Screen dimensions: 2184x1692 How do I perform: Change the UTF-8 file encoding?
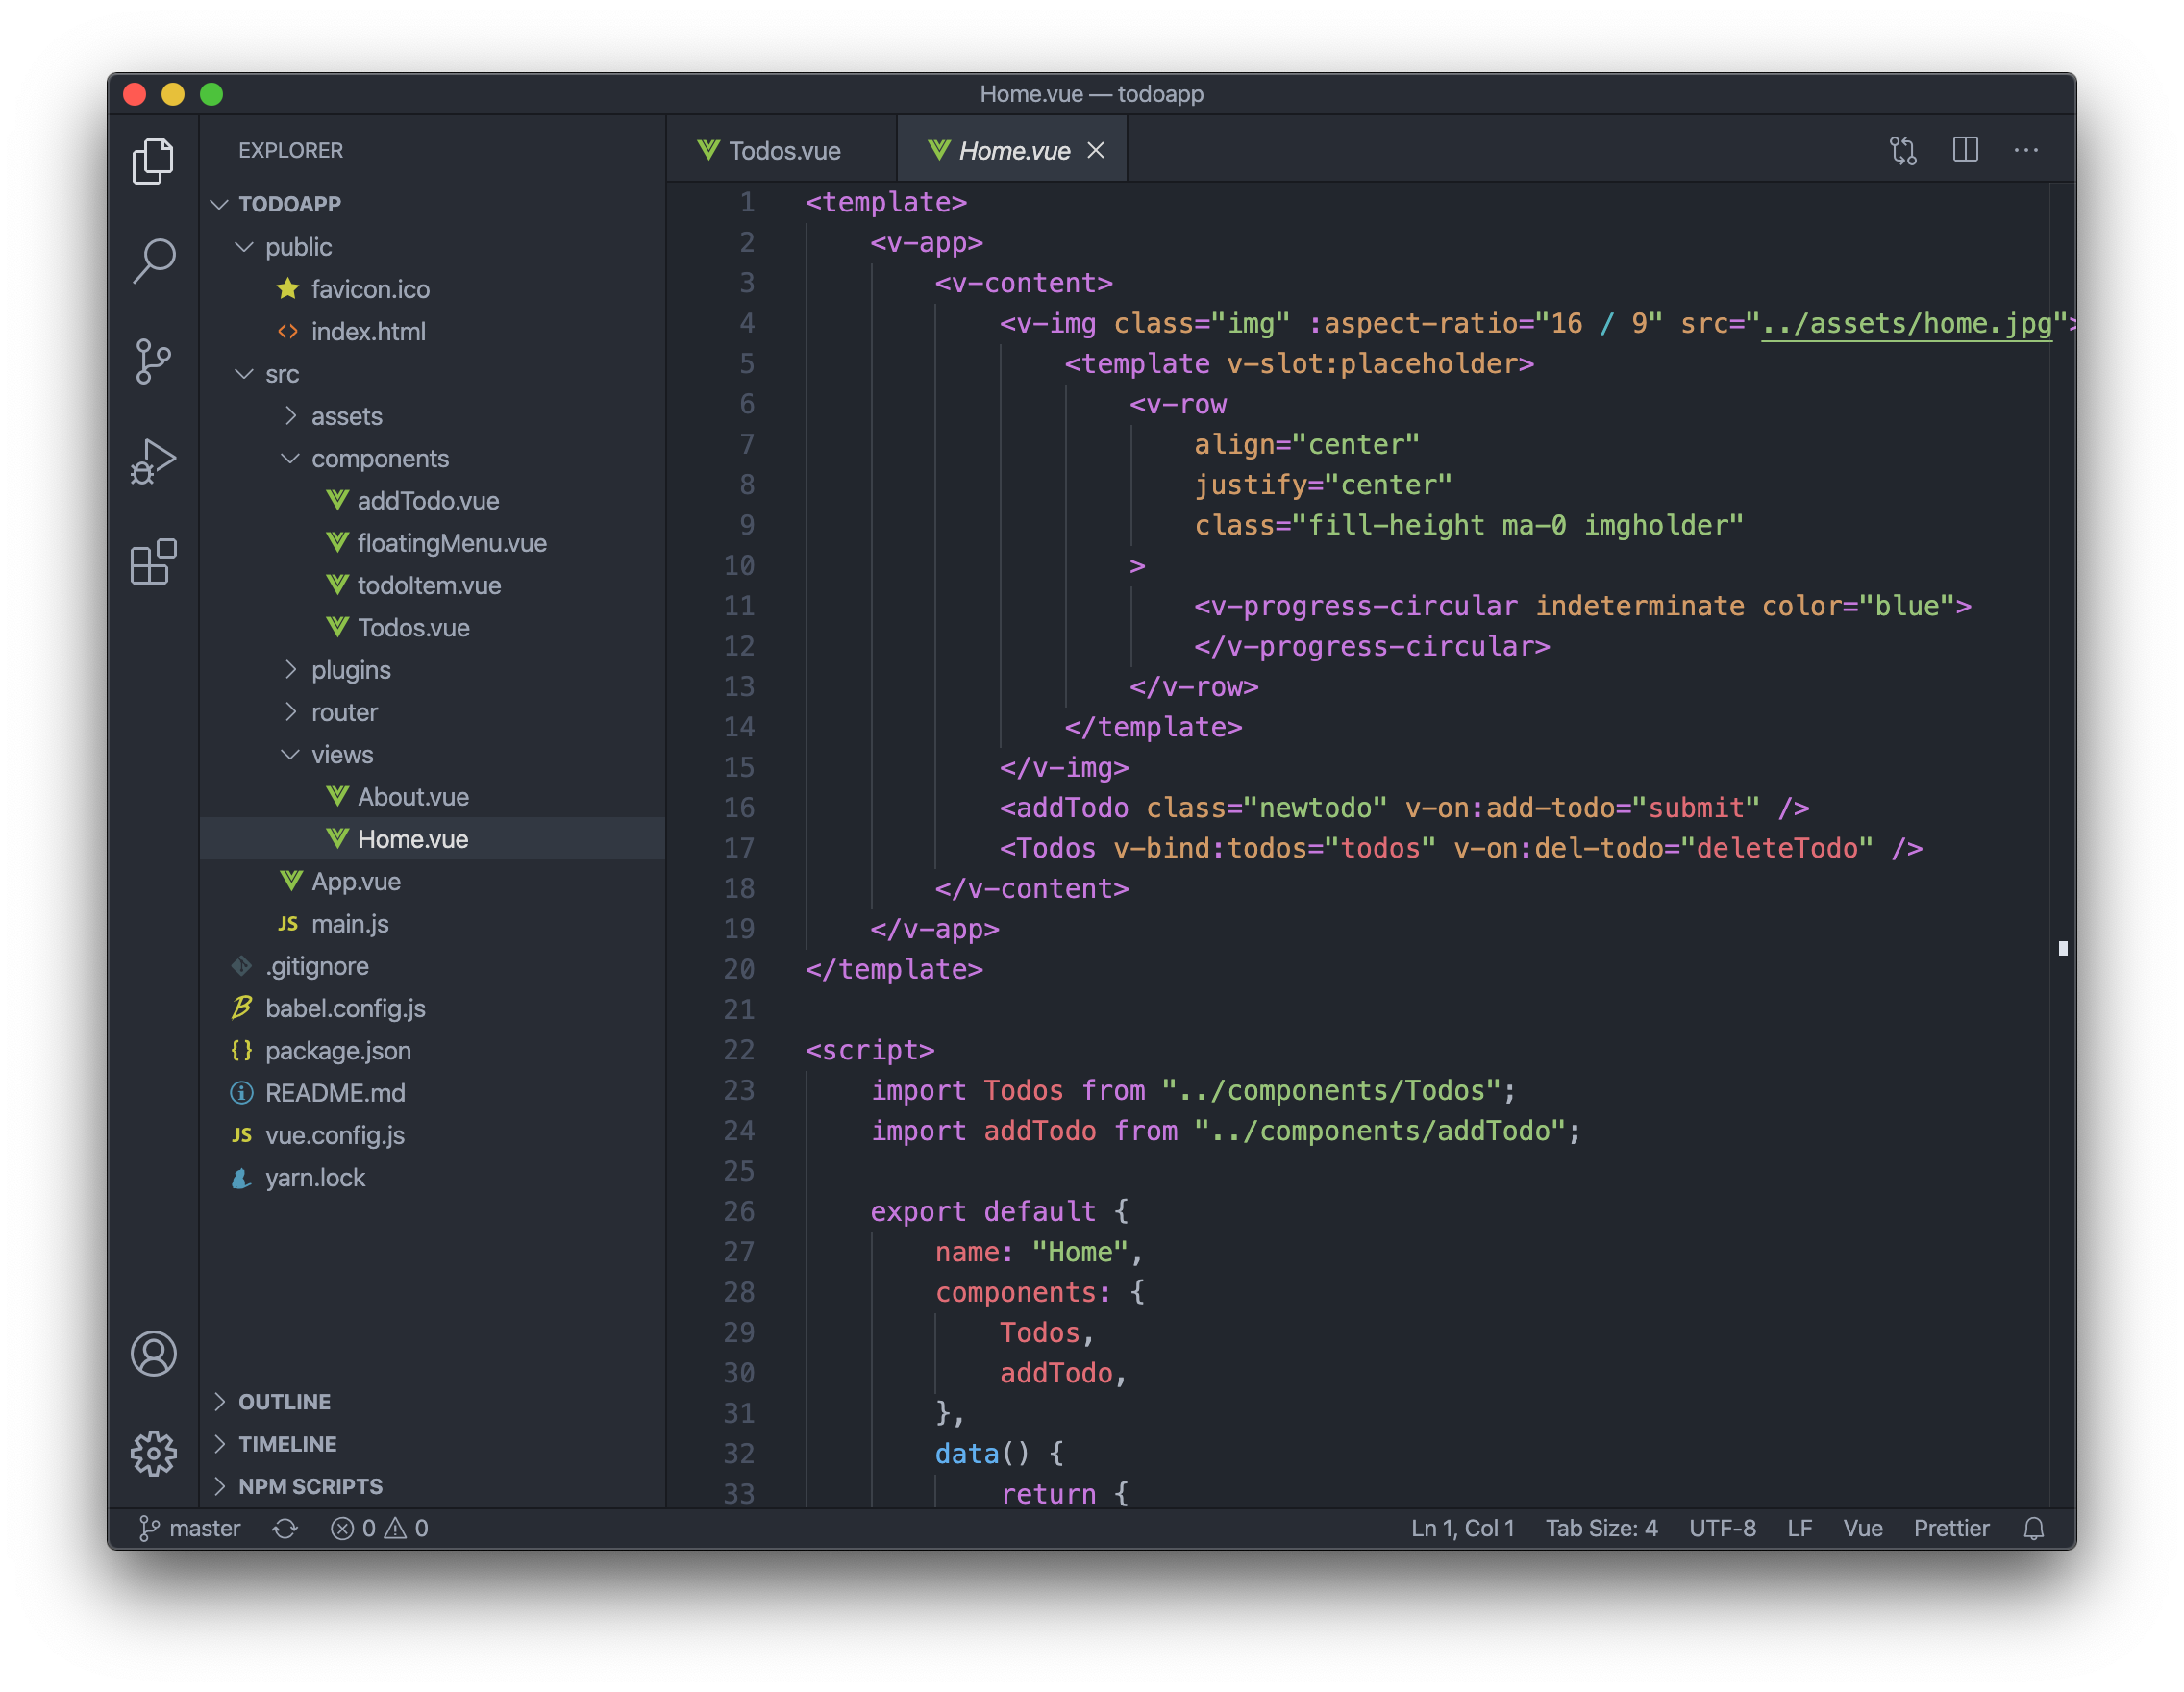pyautogui.click(x=1722, y=1528)
